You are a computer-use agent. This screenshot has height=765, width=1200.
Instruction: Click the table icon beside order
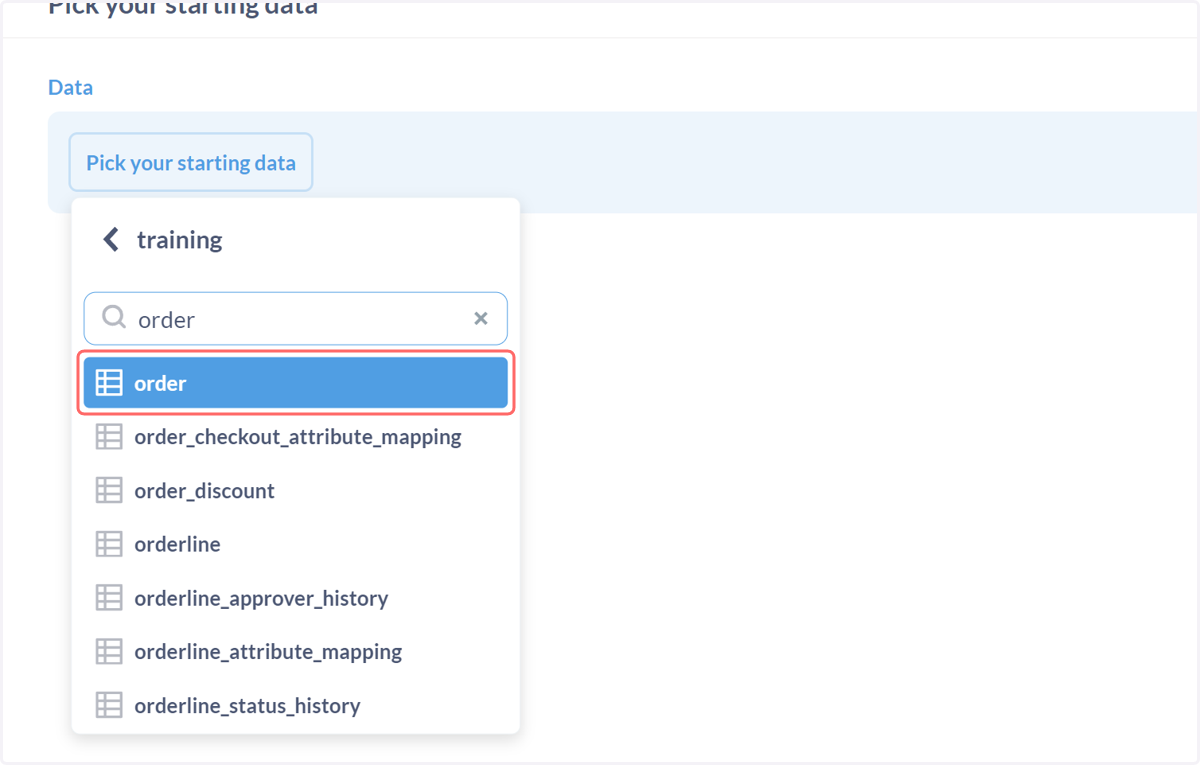tap(109, 383)
